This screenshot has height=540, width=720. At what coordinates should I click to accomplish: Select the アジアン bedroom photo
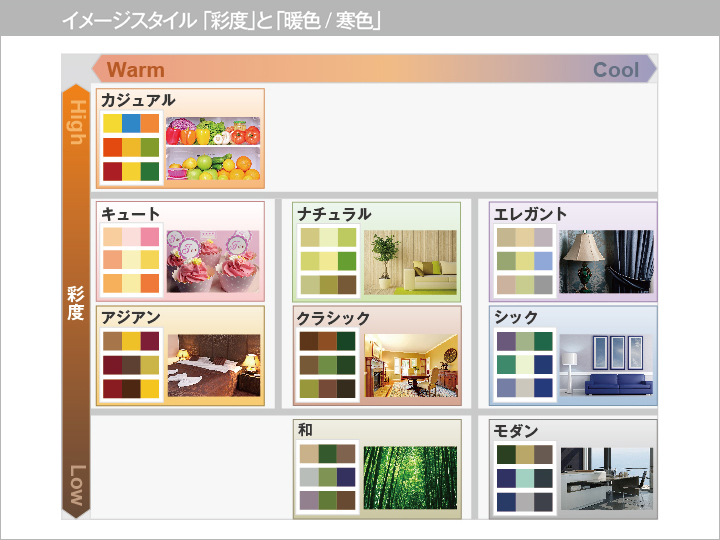[213, 365]
